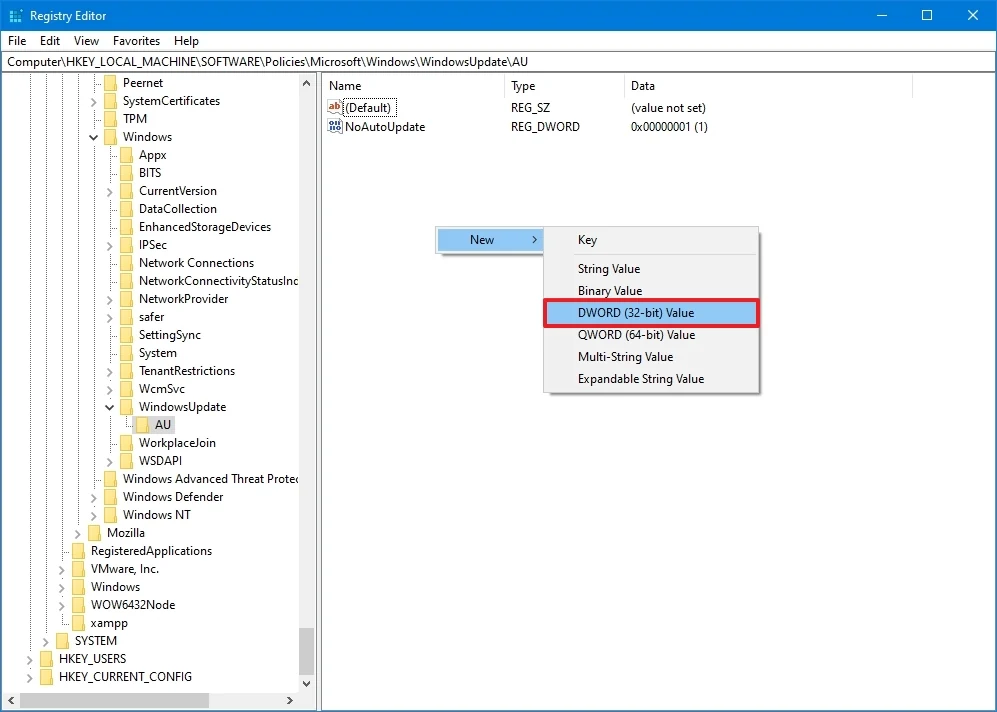
Task: Open the View menu
Action: pyautogui.click(x=86, y=41)
